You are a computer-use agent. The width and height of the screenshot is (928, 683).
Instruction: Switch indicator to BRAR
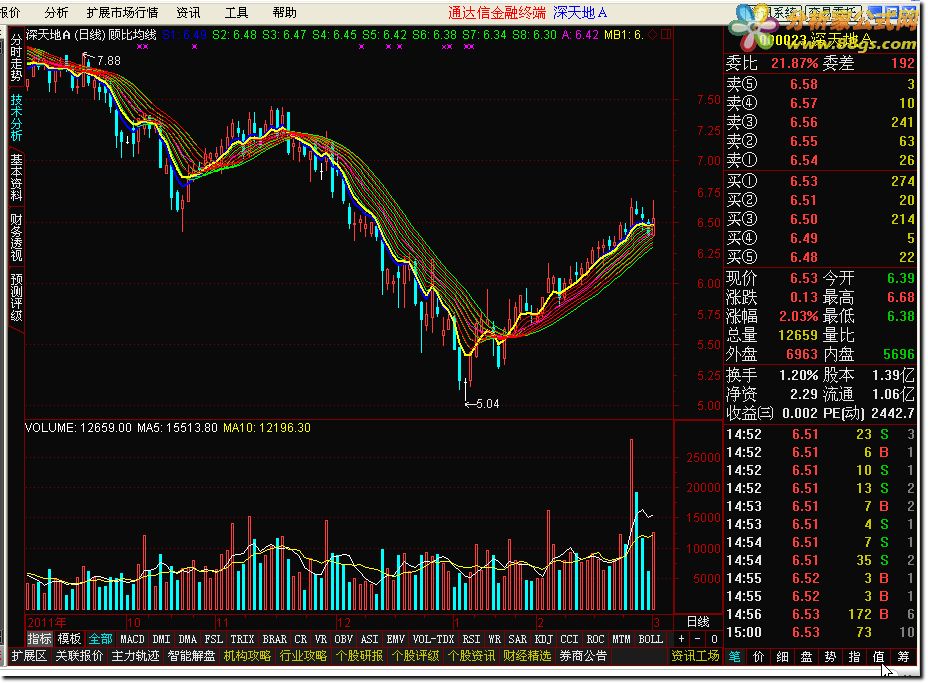(x=274, y=639)
